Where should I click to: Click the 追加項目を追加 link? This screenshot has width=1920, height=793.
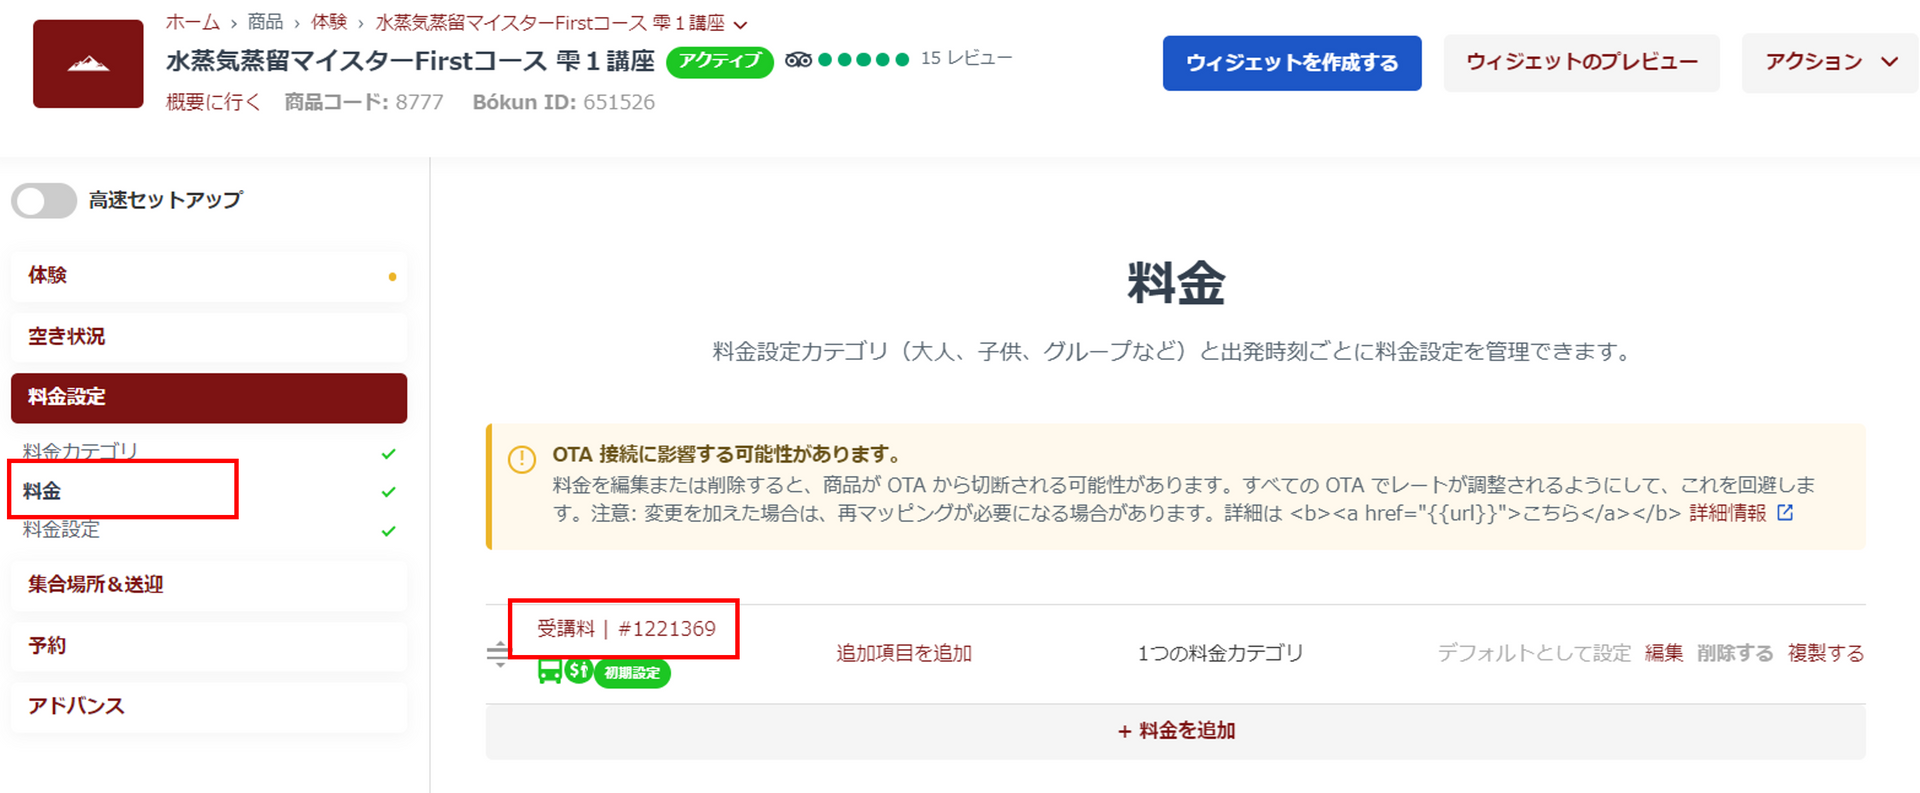pyautogui.click(x=903, y=653)
